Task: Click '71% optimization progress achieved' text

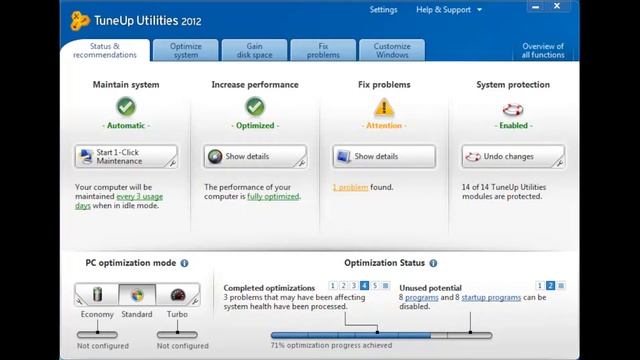Action: [x=331, y=346]
